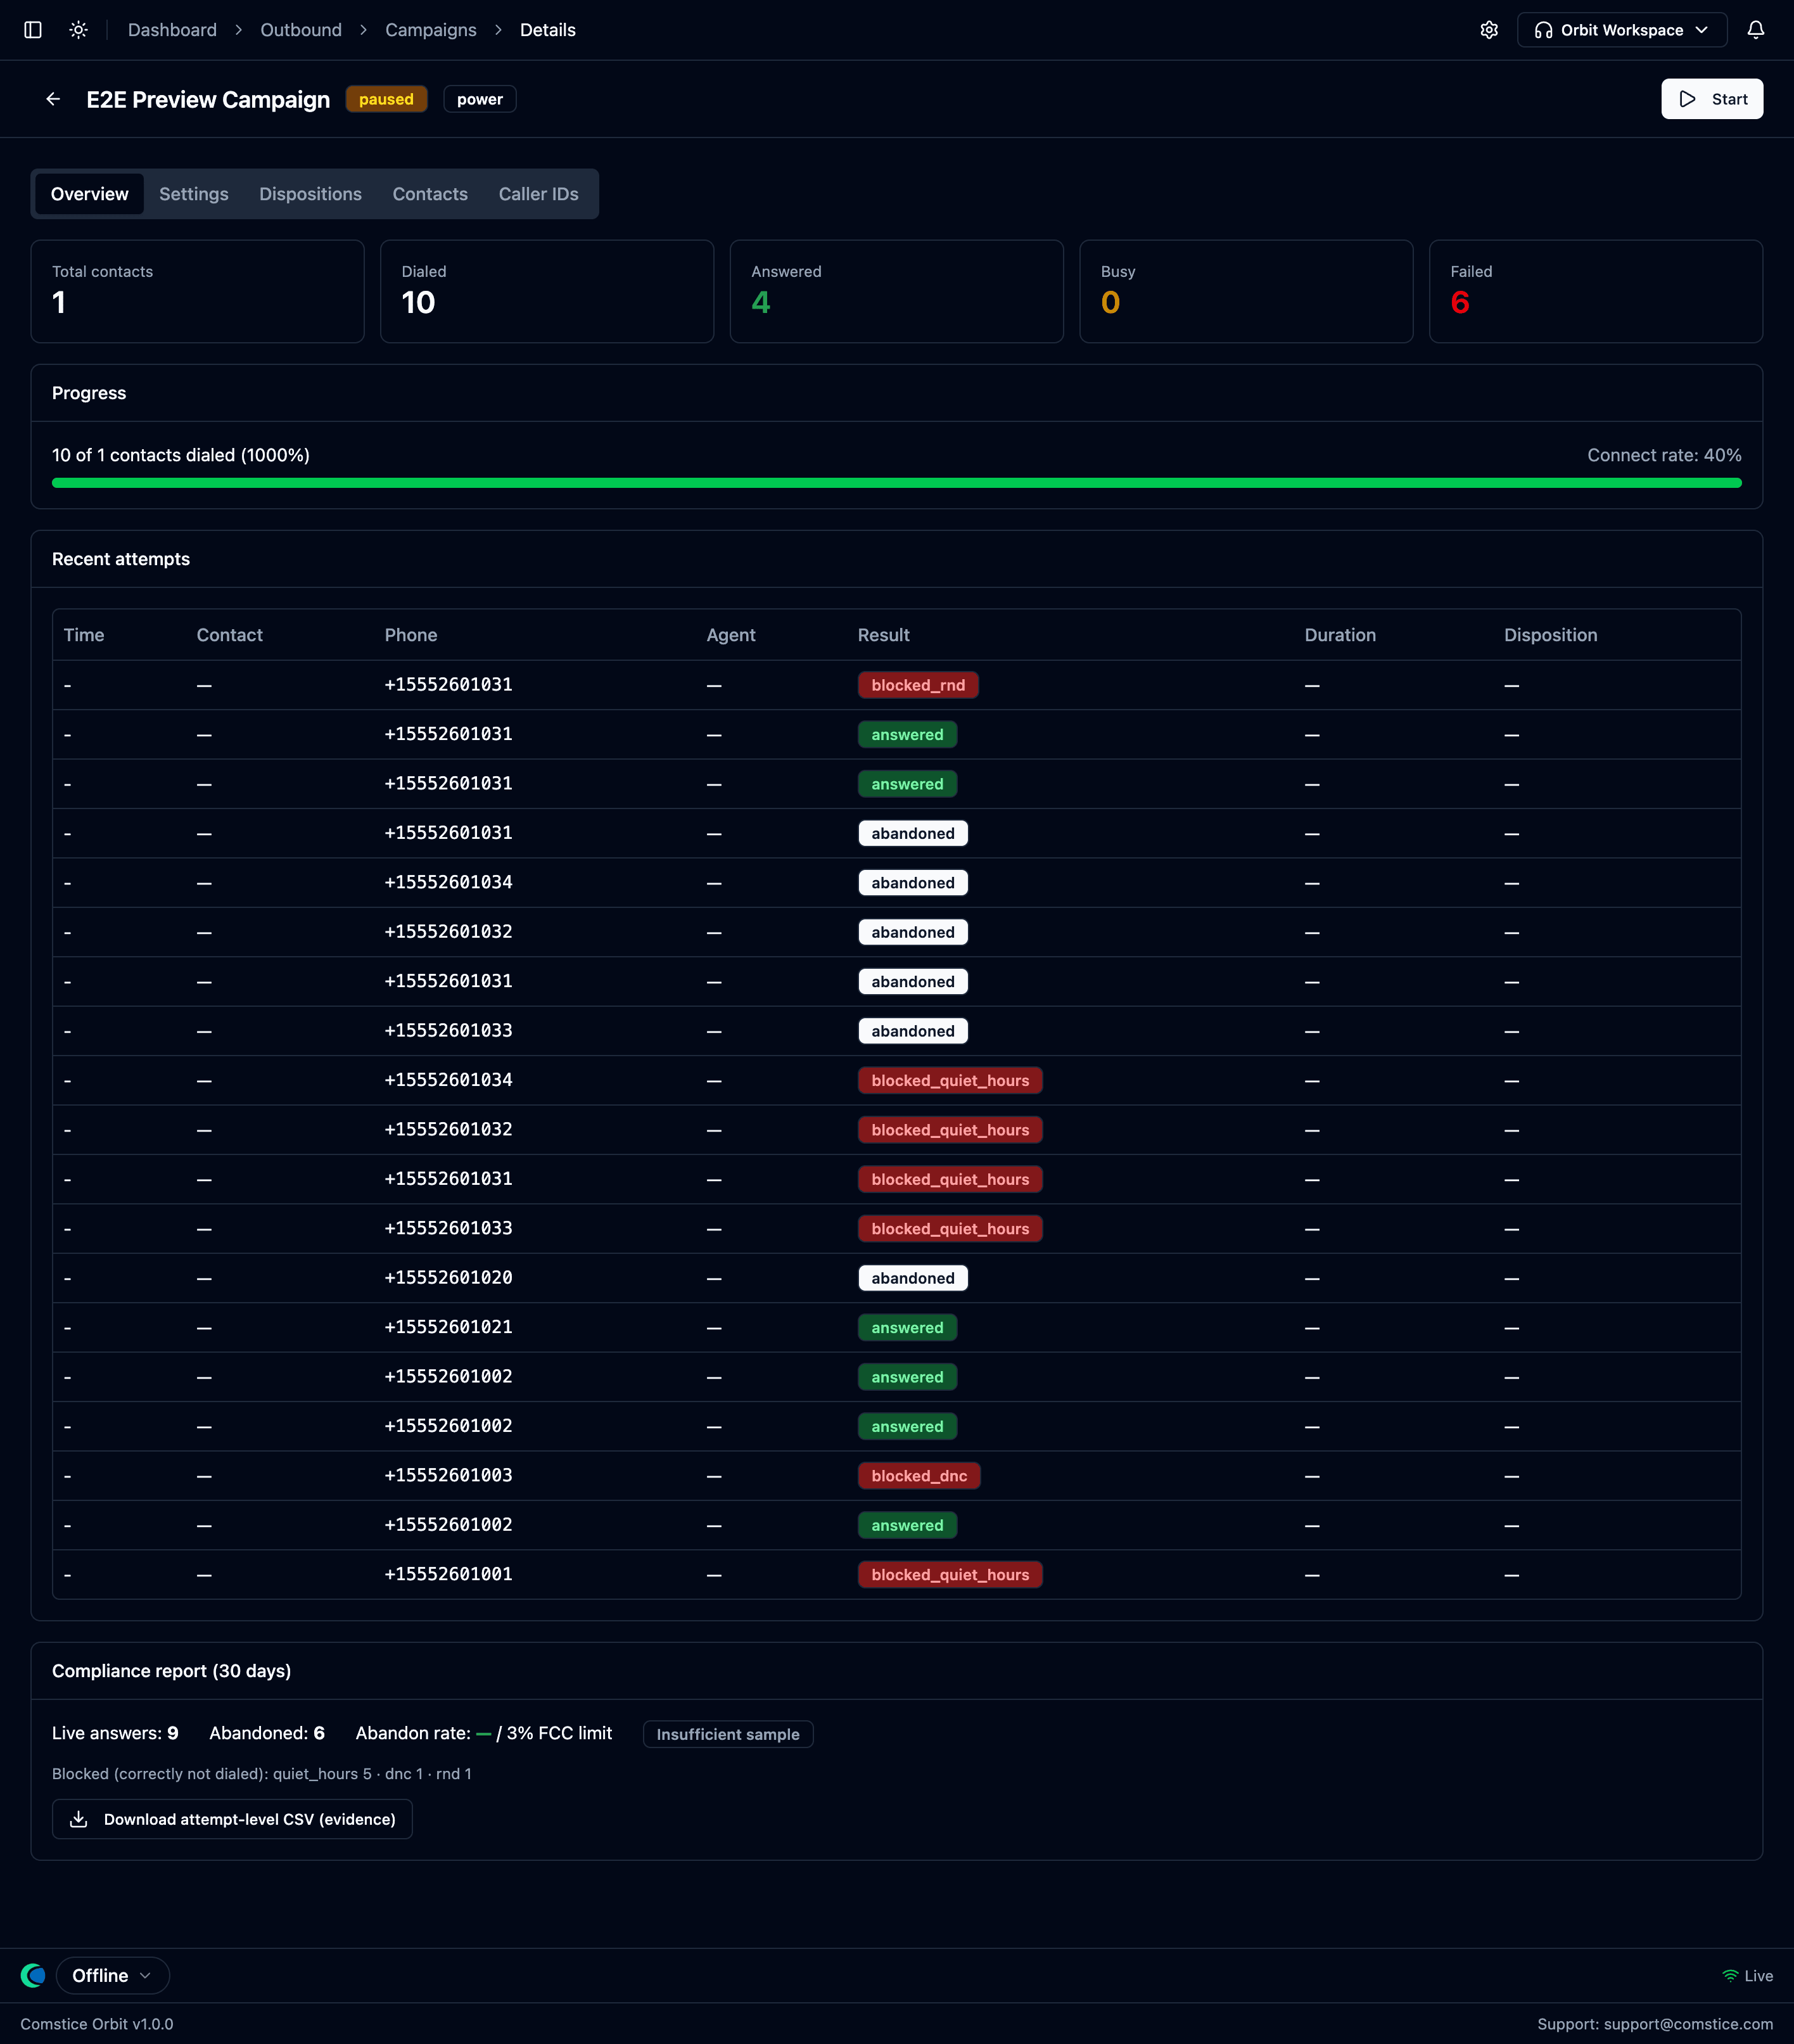Click the Total contacts card
Image resolution: width=1794 pixels, height=2044 pixels.
click(198, 291)
